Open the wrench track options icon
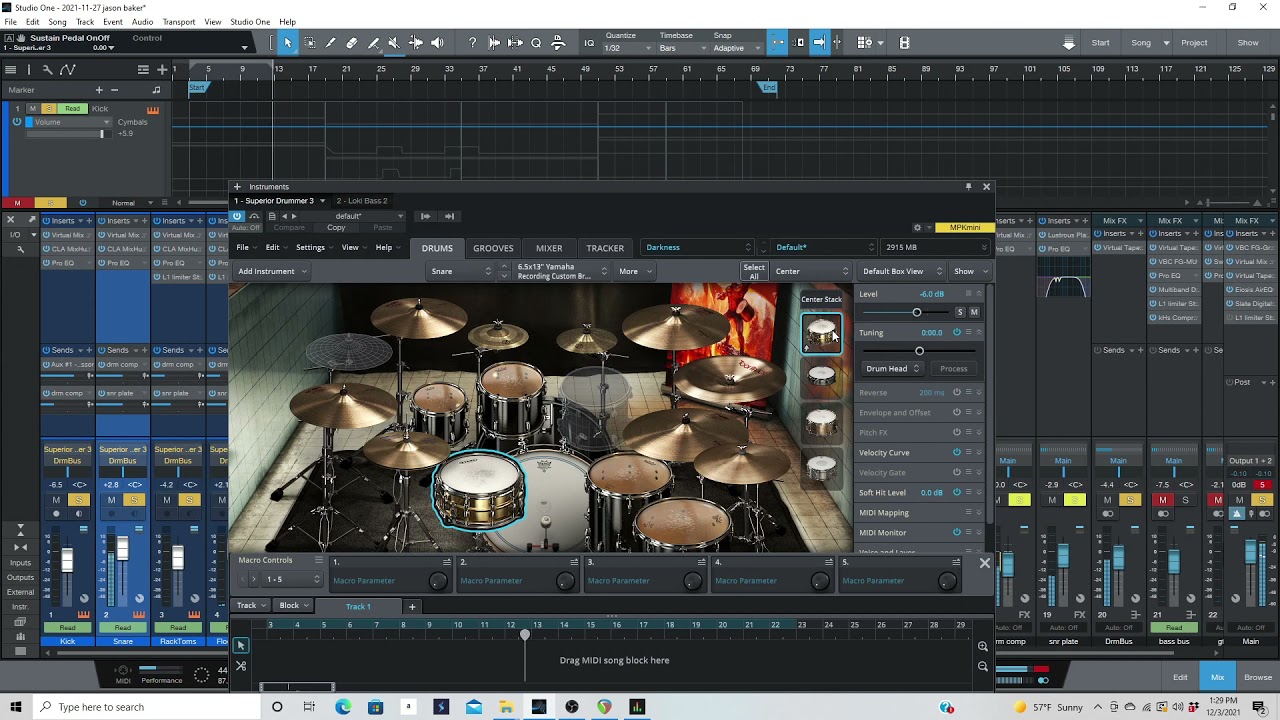Image resolution: width=1280 pixels, height=720 pixels. click(x=47, y=69)
